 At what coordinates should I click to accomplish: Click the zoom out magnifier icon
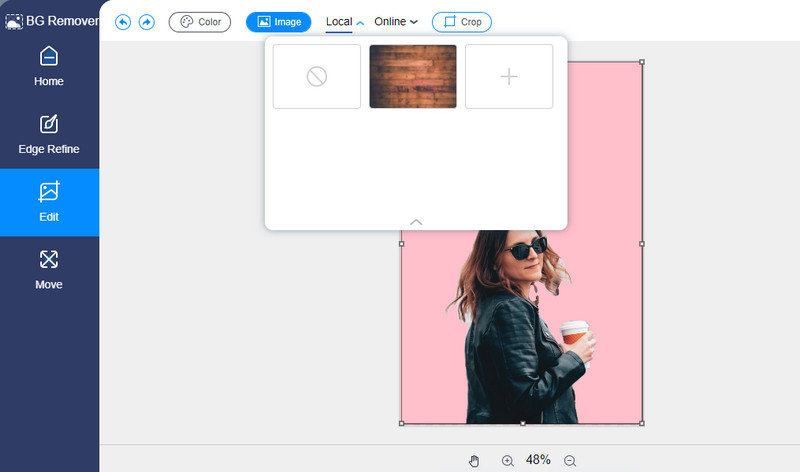coord(570,460)
